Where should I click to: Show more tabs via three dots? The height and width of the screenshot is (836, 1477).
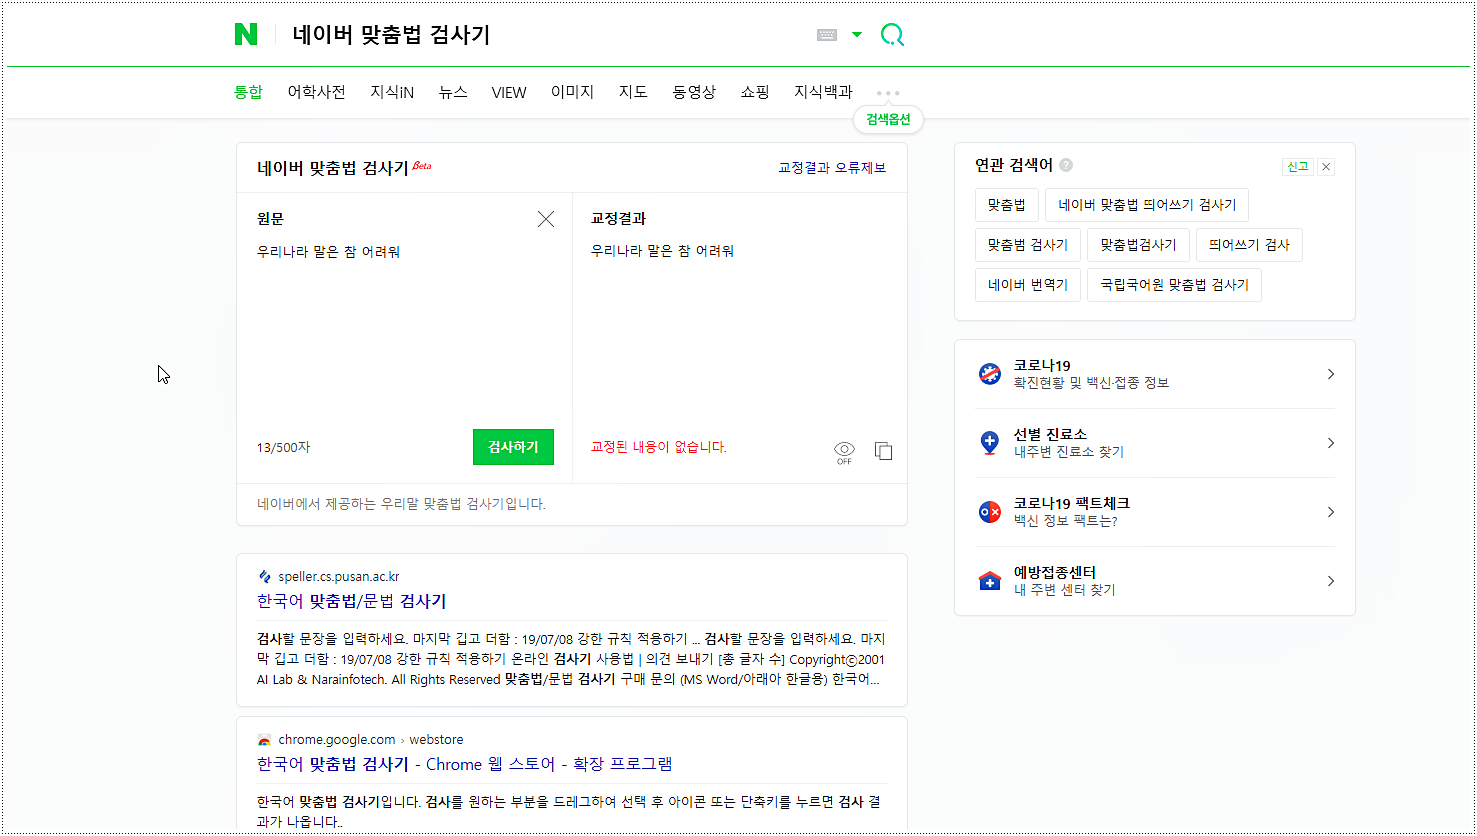tap(888, 93)
